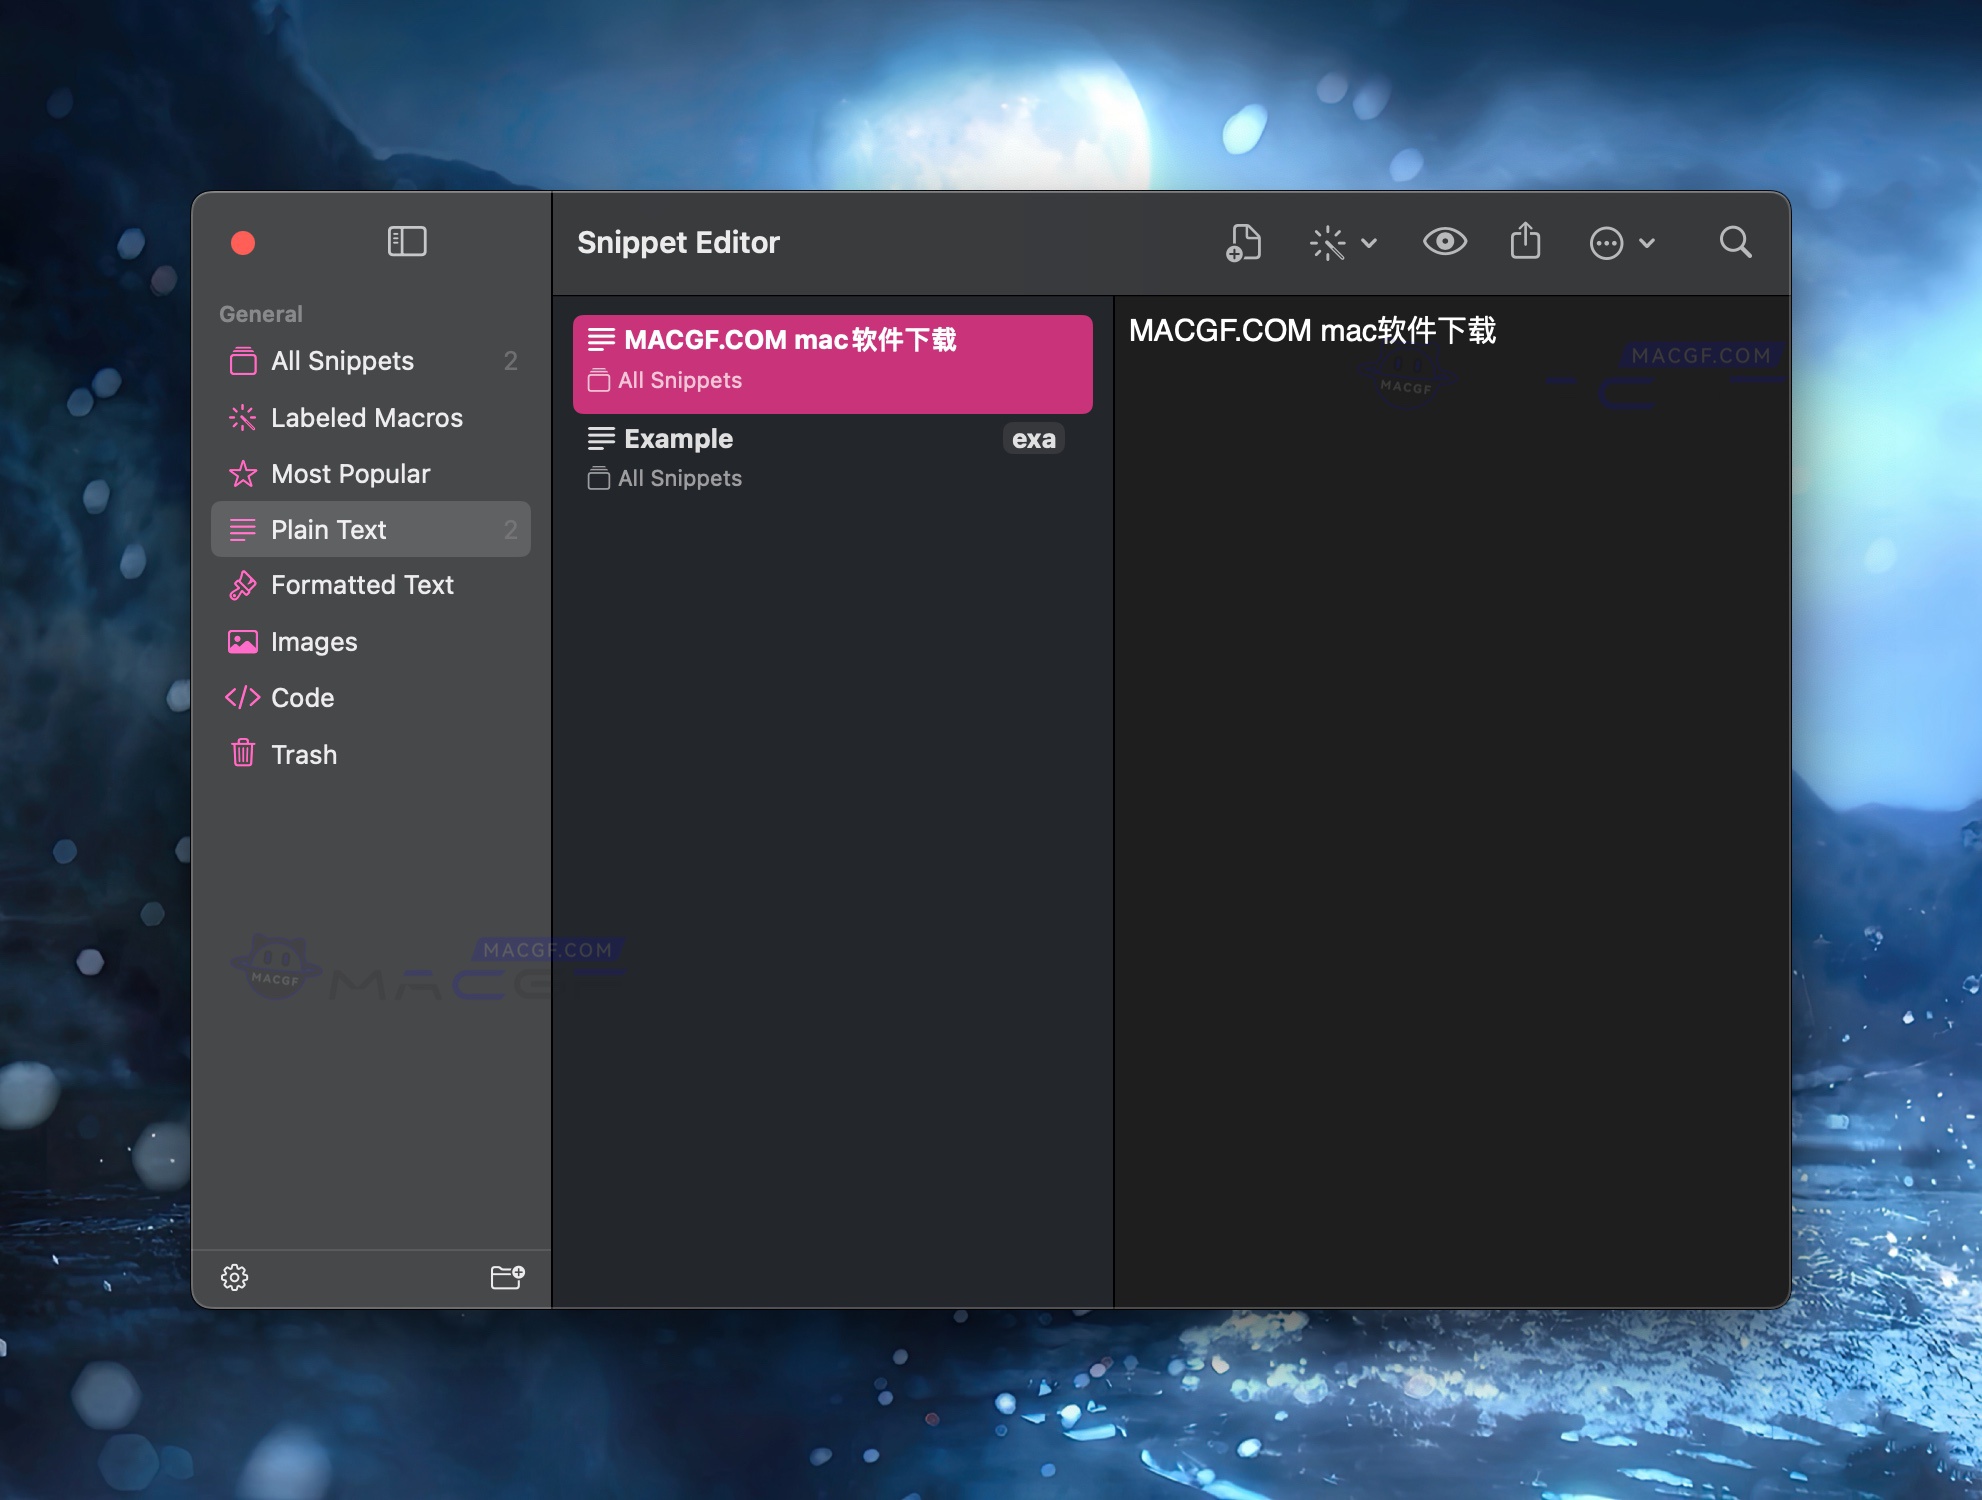
Task: Toggle preview with the eye icon
Action: [1444, 242]
